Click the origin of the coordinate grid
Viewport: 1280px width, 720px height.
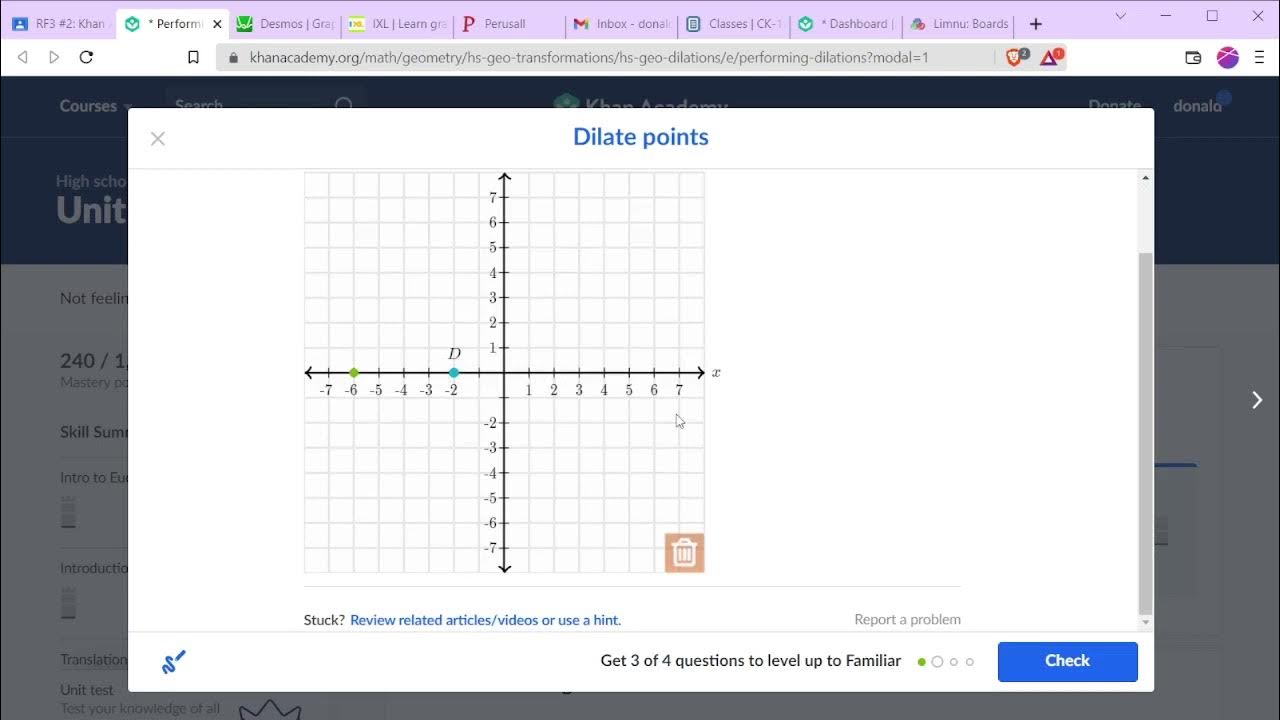[x=504, y=372]
